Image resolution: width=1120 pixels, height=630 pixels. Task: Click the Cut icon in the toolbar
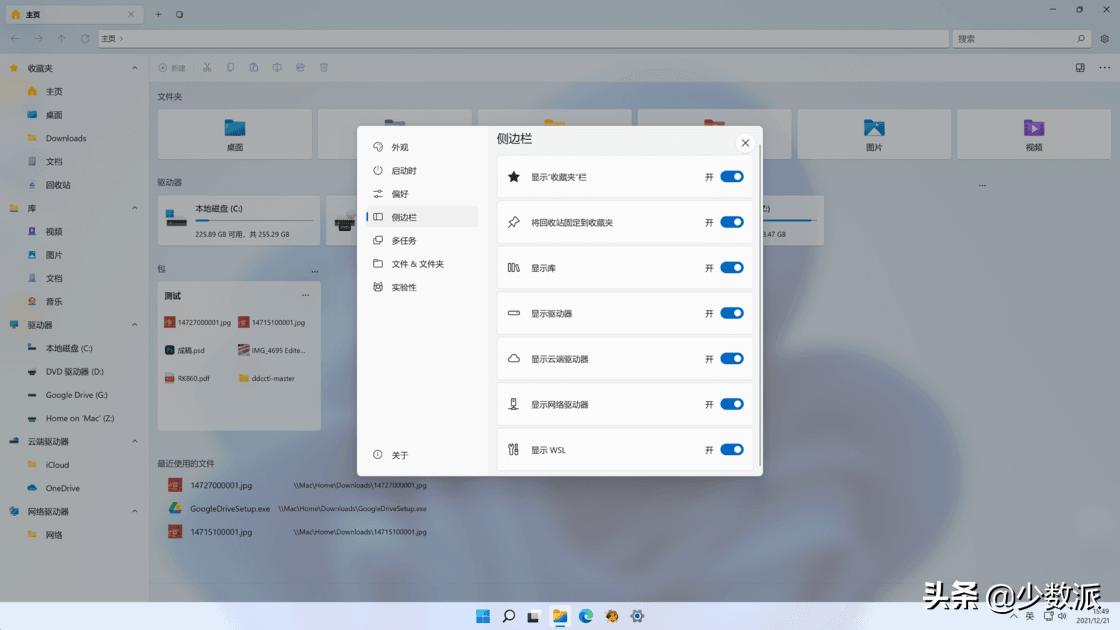(206, 67)
